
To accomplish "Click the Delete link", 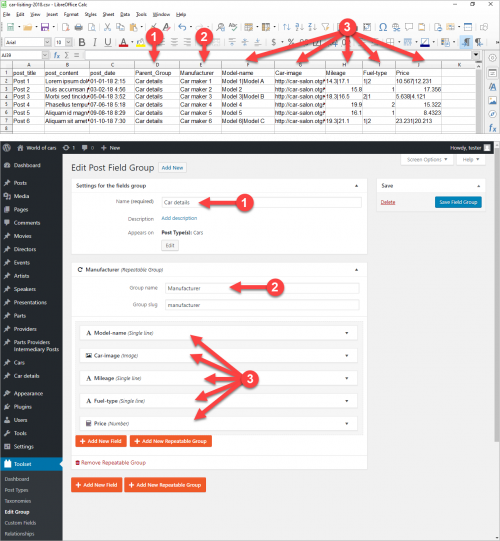I will [388, 202].
